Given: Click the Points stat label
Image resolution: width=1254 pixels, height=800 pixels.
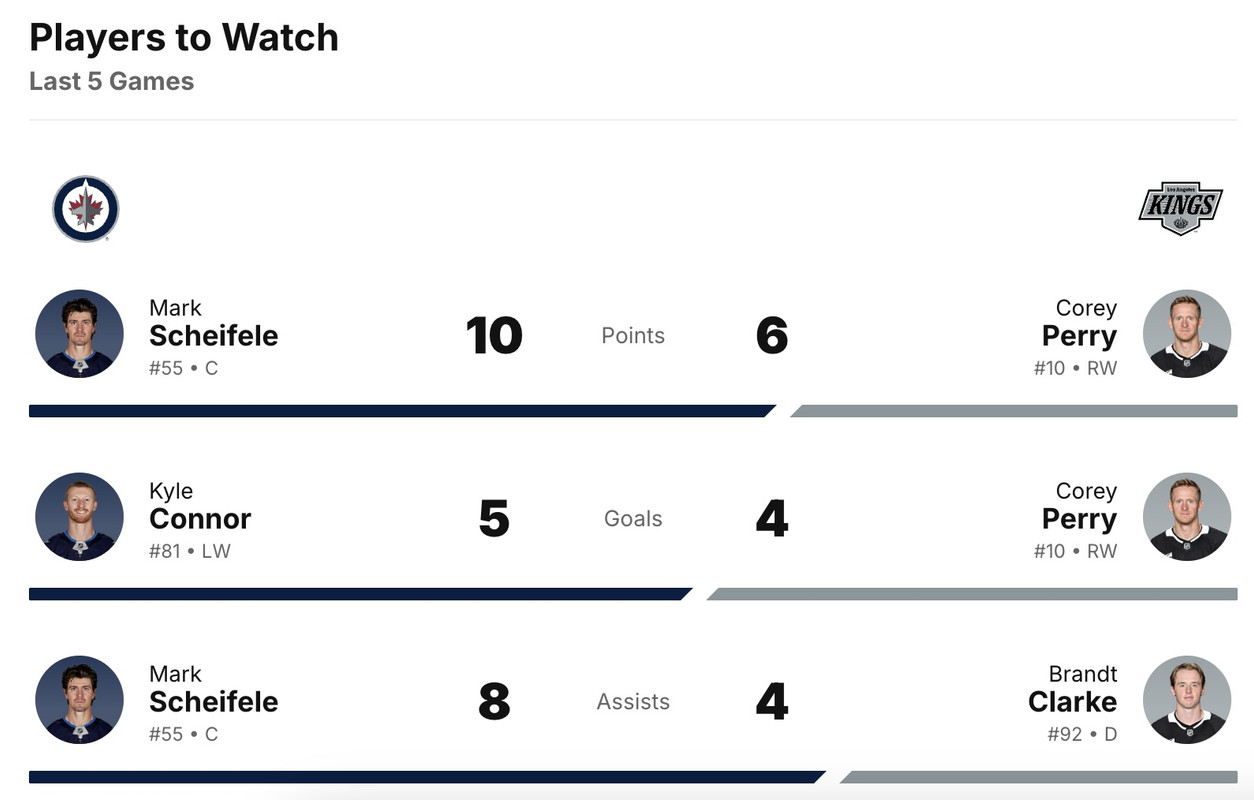Looking at the screenshot, I should 633,336.
